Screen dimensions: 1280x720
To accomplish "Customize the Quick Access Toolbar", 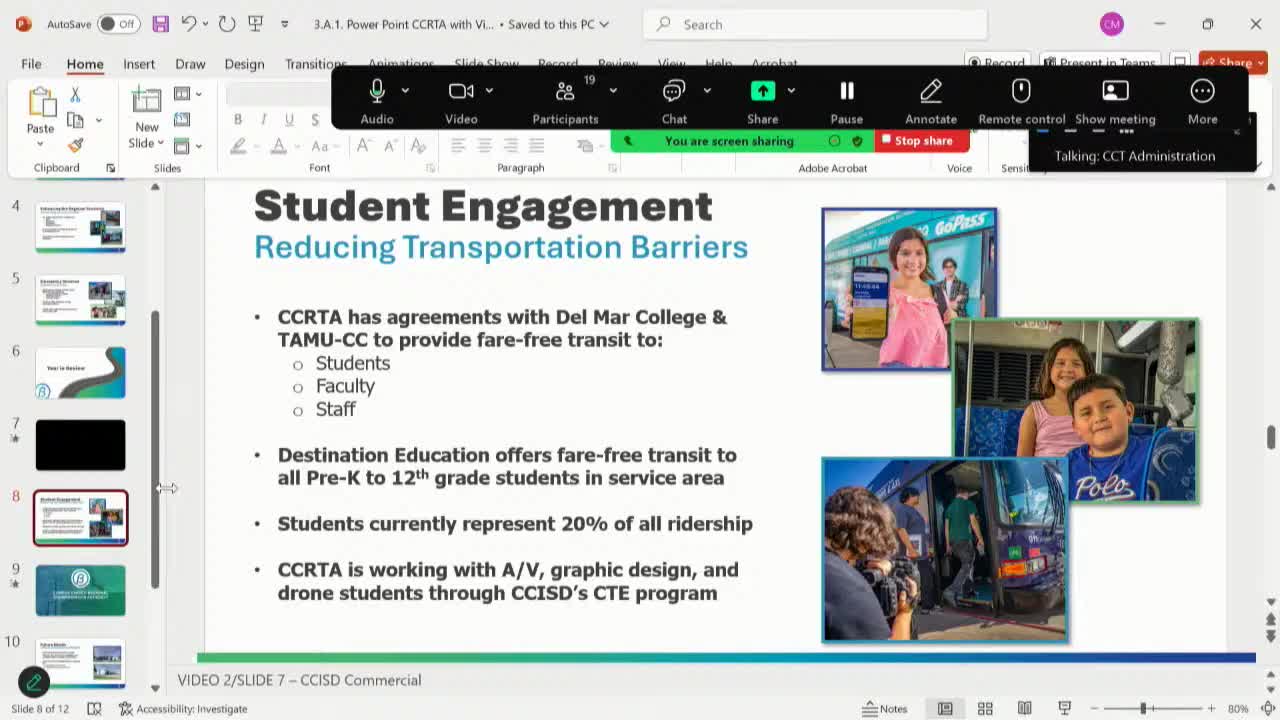I will coord(285,24).
